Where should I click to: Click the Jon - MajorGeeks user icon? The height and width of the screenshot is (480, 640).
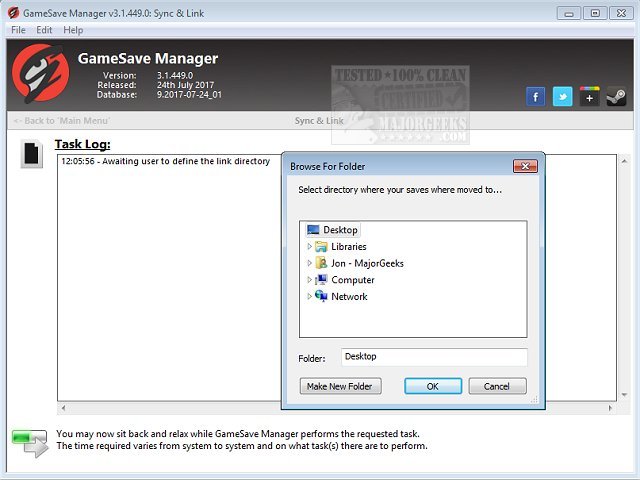tap(322, 263)
